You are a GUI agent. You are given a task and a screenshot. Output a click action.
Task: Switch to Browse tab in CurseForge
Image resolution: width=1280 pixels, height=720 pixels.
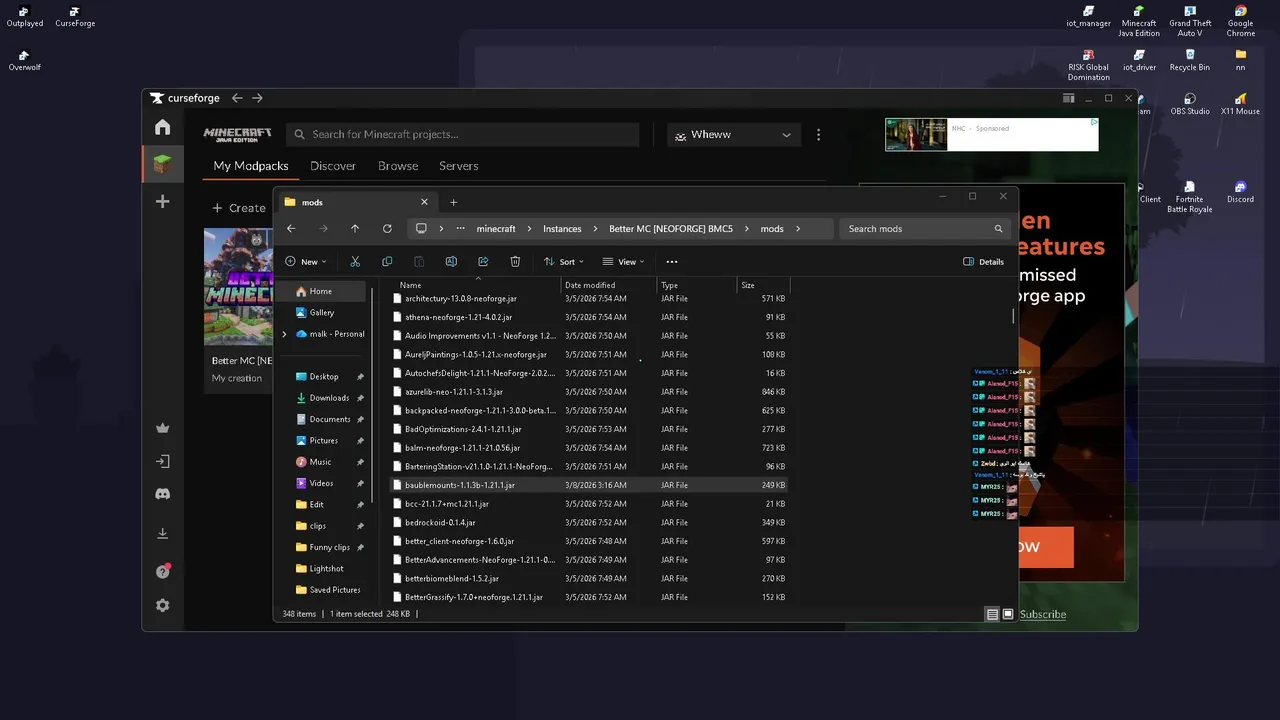tap(398, 166)
